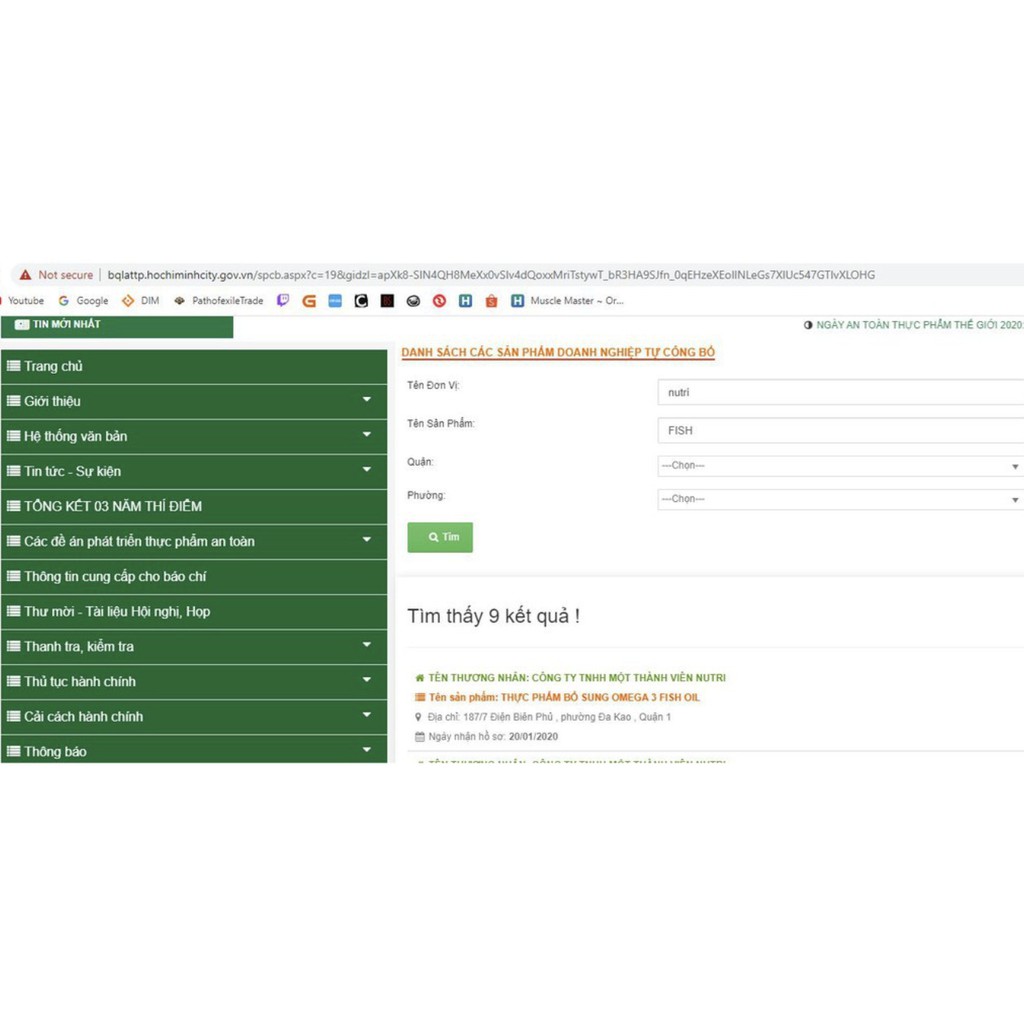The image size is (1024, 1024).
Task: Open the Shopee bookmark icon
Action: tap(491, 300)
